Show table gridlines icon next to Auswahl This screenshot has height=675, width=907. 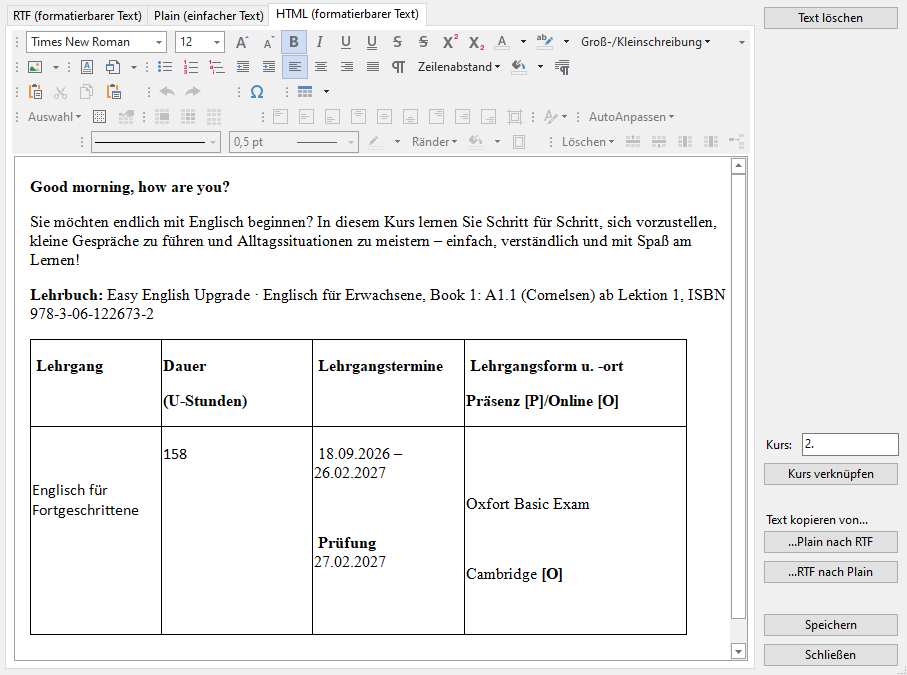(99, 117)
